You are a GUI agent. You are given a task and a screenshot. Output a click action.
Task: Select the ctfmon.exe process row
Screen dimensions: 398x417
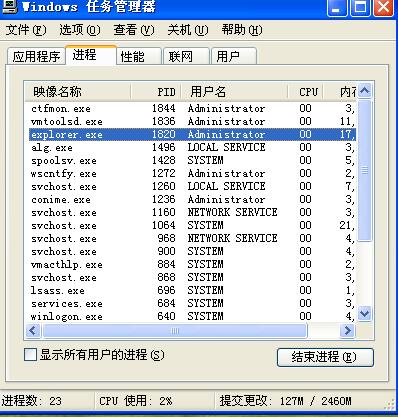pyautogui.click(x=192, y=108)
